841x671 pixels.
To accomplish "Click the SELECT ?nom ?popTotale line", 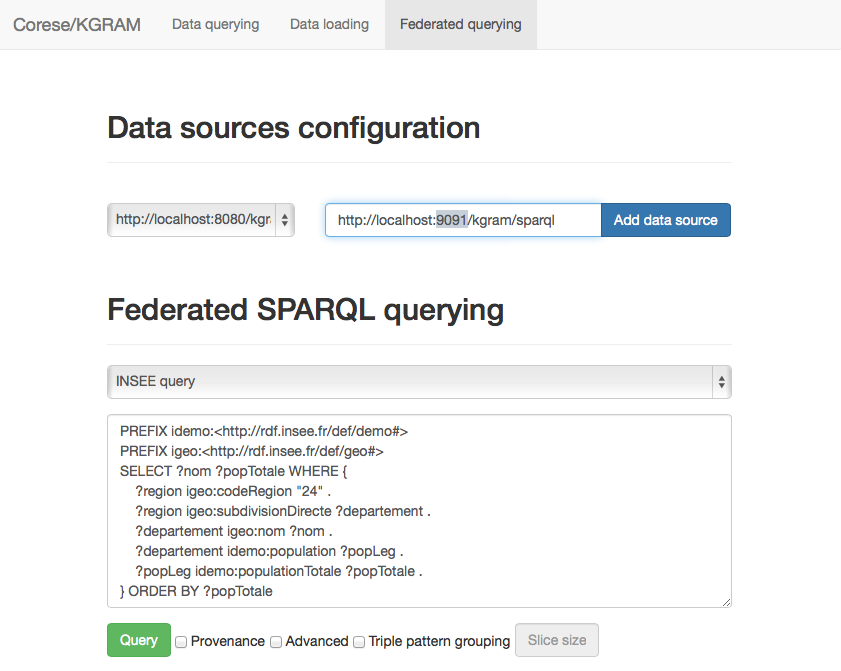I will click(233, 471).
